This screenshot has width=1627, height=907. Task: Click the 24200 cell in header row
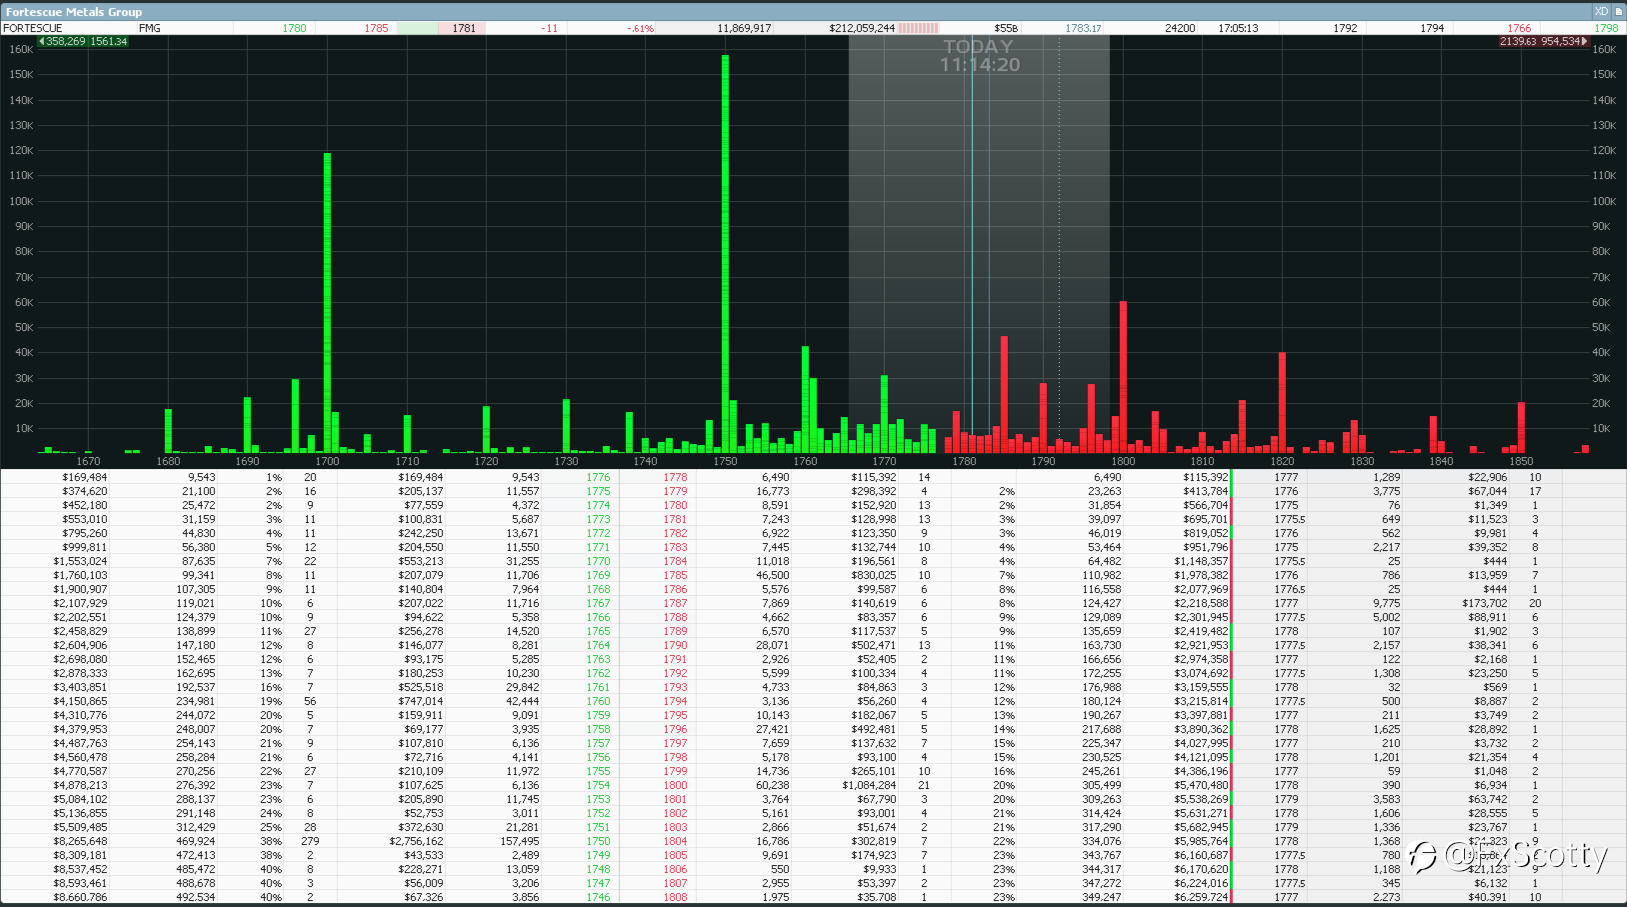[x=1180, y=28]
